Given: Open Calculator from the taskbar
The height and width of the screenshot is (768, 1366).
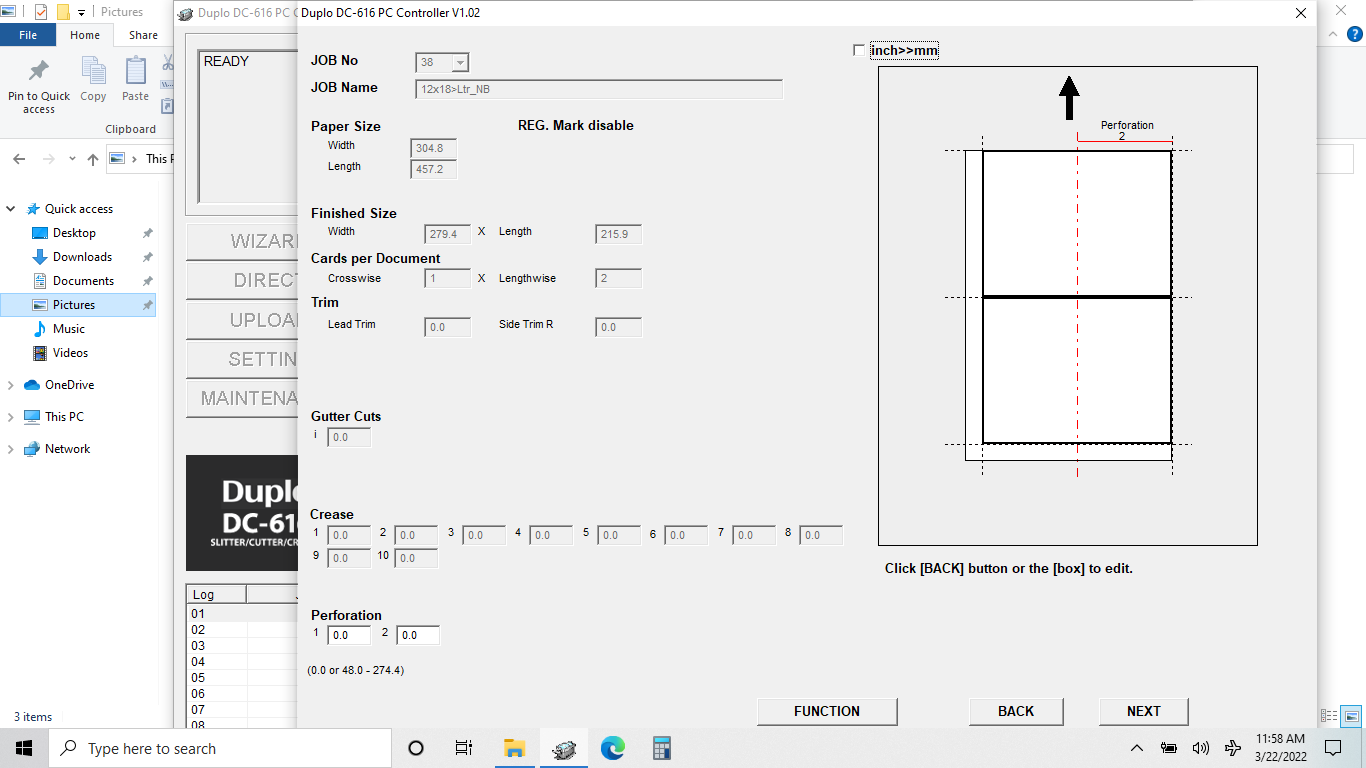Looking at the screenshot, I should pos(661,748).
